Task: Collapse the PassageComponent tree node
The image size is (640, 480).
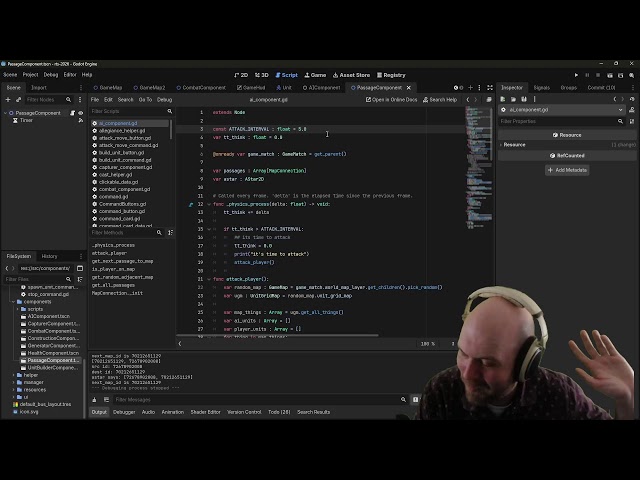Action: click(x=5, y=113)
